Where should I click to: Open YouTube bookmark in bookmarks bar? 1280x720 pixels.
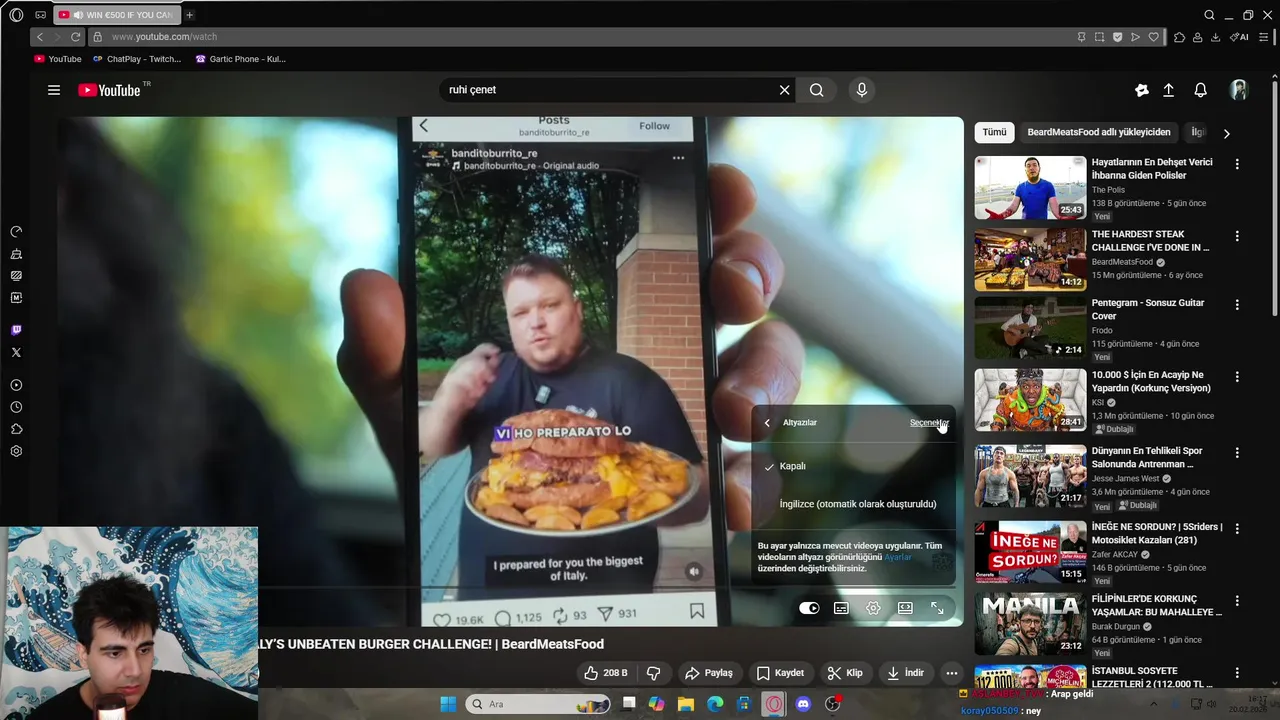[x=58, y=59]
